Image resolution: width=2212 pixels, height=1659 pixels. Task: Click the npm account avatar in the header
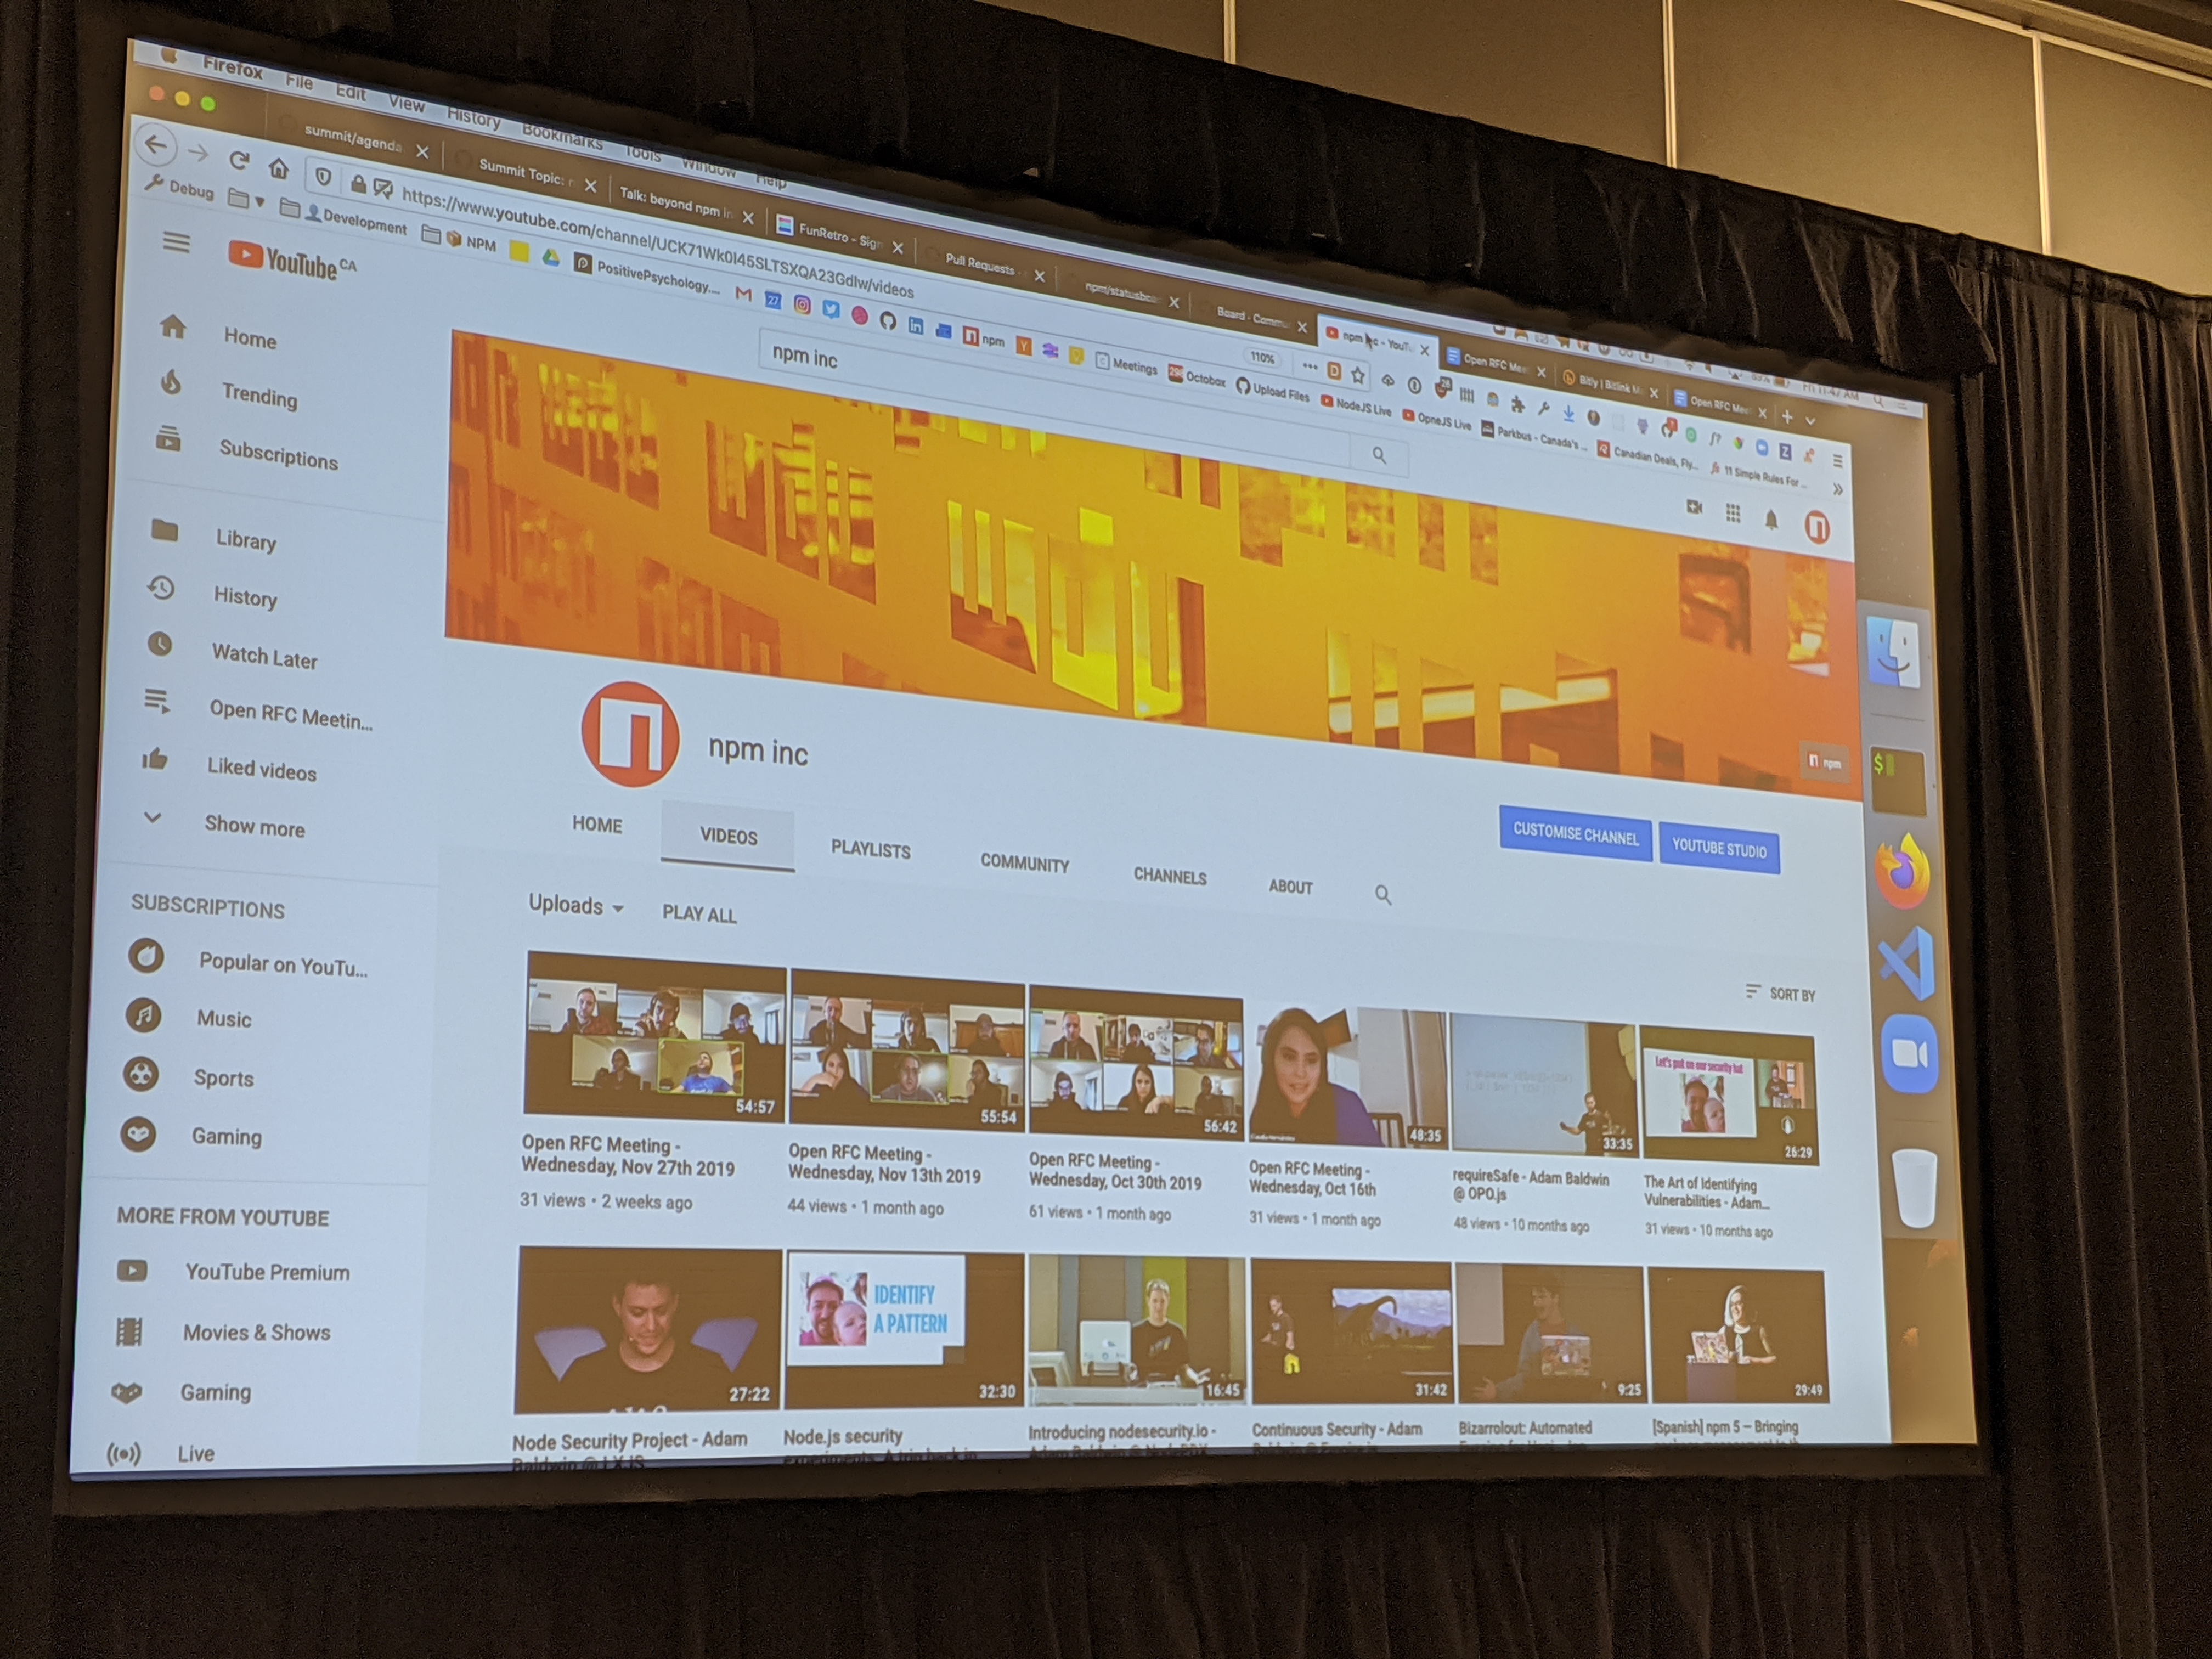click(1816, 526)
